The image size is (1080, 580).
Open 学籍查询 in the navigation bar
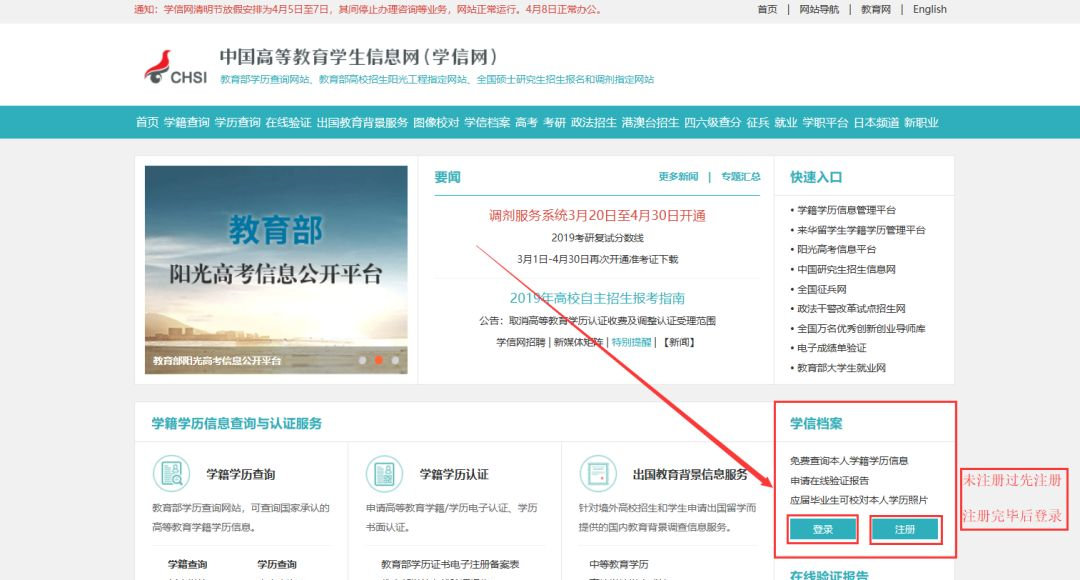187,123
